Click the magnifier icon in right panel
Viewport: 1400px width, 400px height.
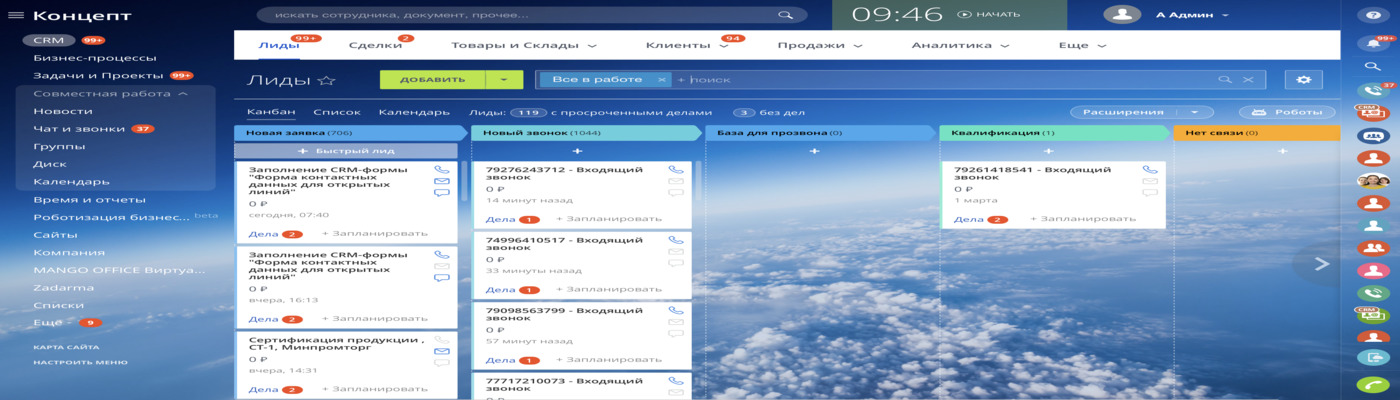coord(1372,66)
